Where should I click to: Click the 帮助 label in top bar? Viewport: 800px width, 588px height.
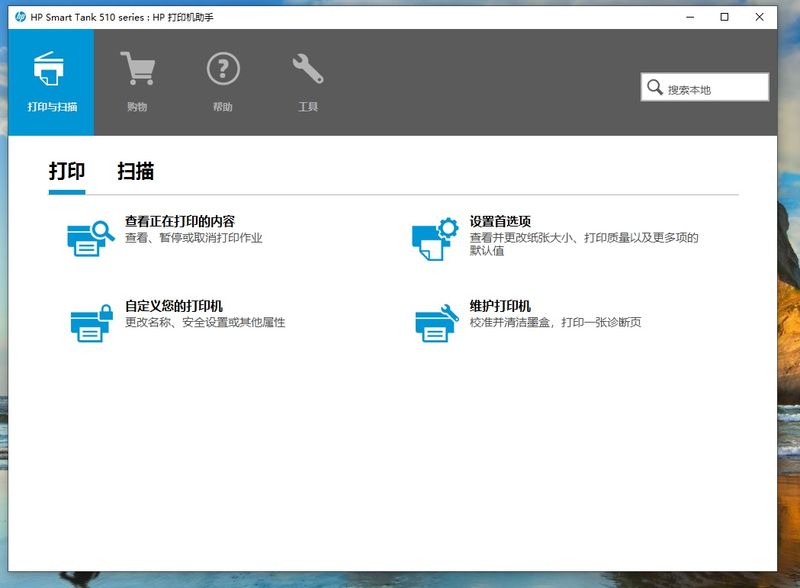(x=223, y=107)
